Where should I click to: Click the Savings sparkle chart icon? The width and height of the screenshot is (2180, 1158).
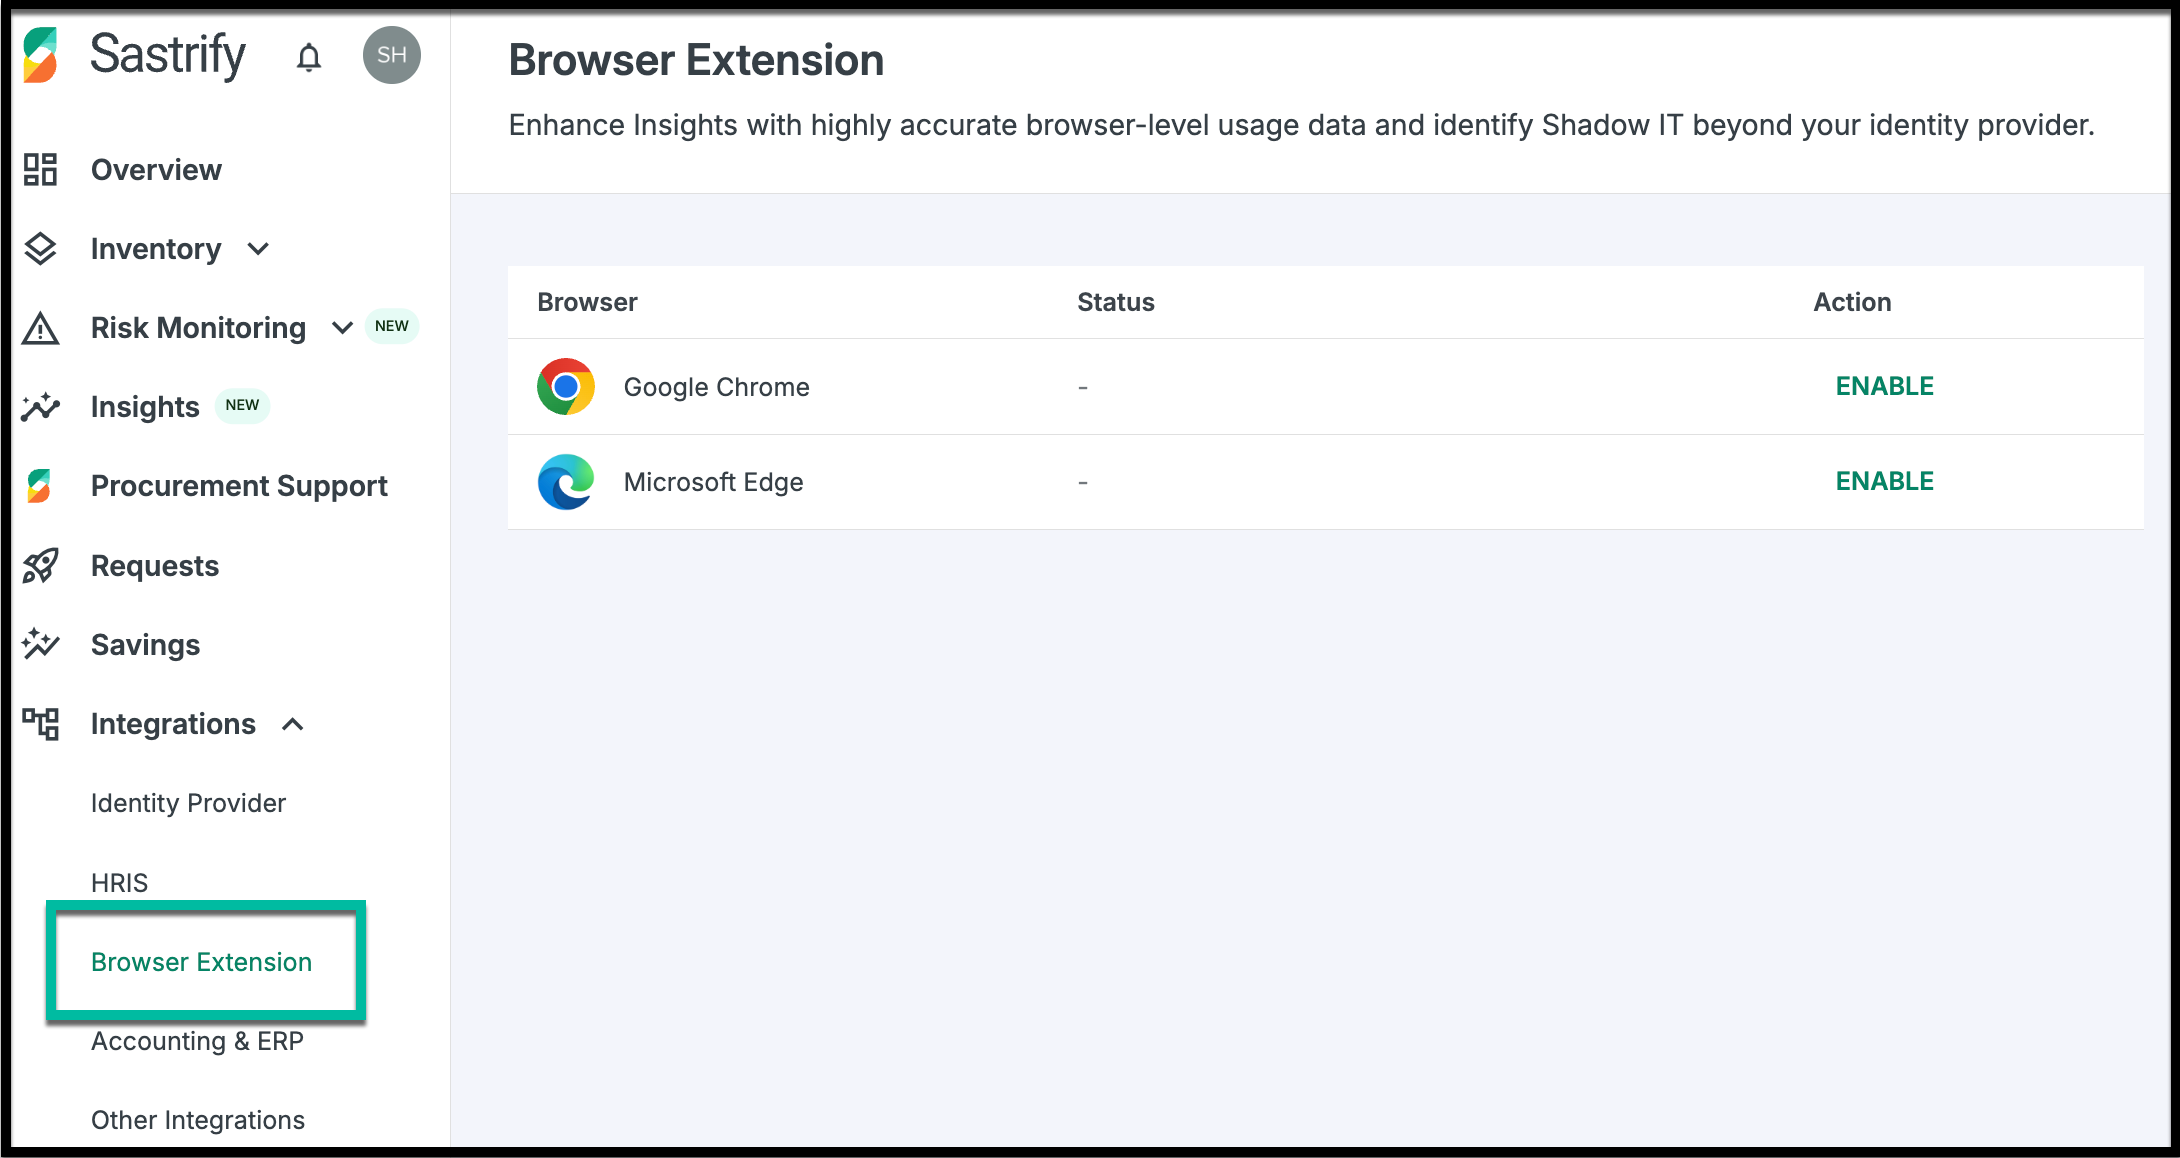pos(41,644)
